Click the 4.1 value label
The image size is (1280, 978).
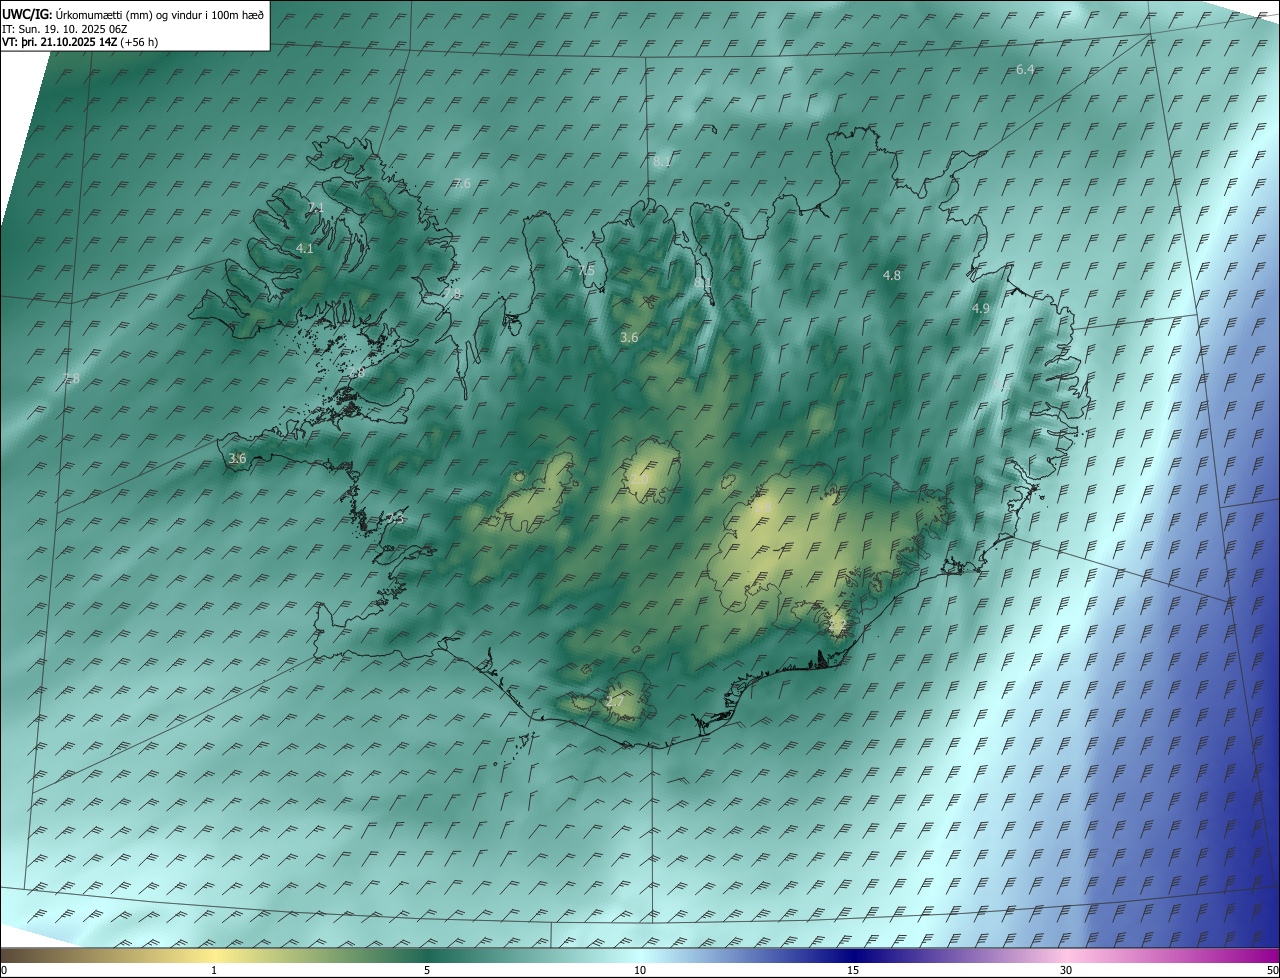[305, 248]
